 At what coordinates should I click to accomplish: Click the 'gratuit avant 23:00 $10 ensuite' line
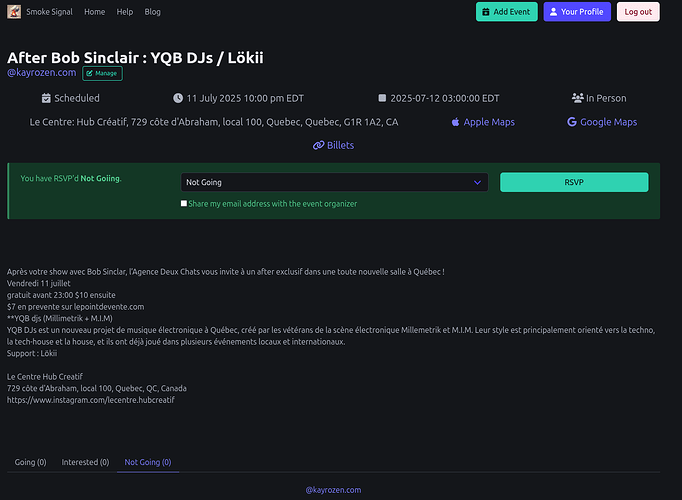click(61, 295)
